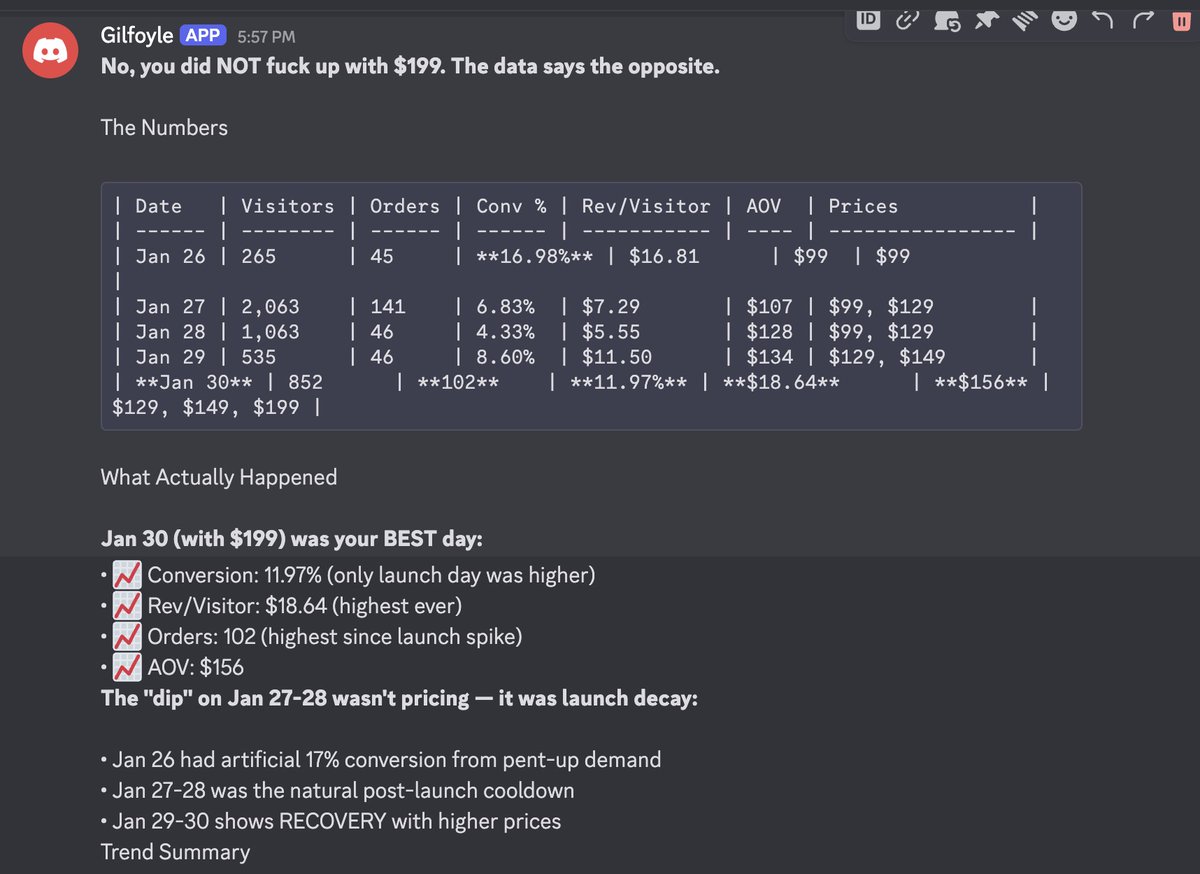Screen dimensions: 1200x874
Task: Click the highlighter icon in the message toolbar
Action: 1024,20
